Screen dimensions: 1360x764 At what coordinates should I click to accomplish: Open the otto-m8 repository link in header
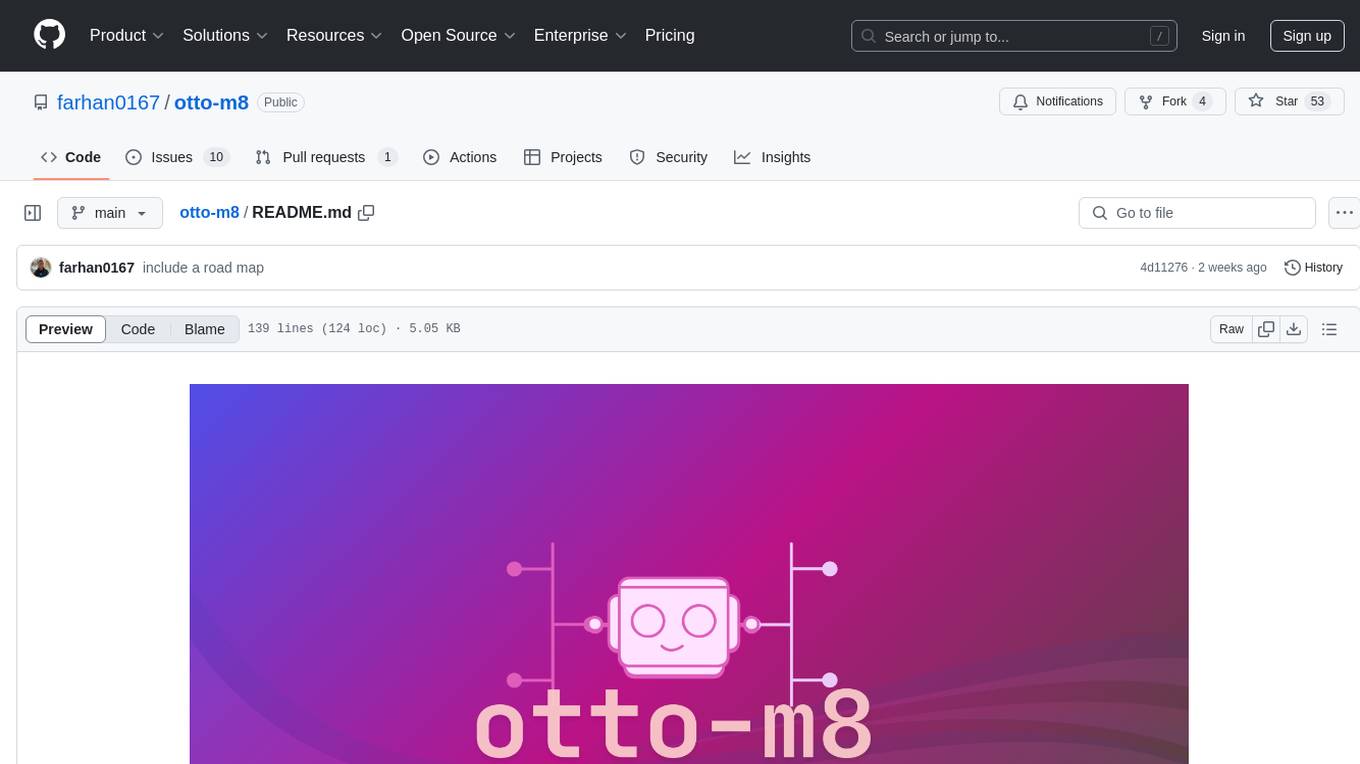211,102
